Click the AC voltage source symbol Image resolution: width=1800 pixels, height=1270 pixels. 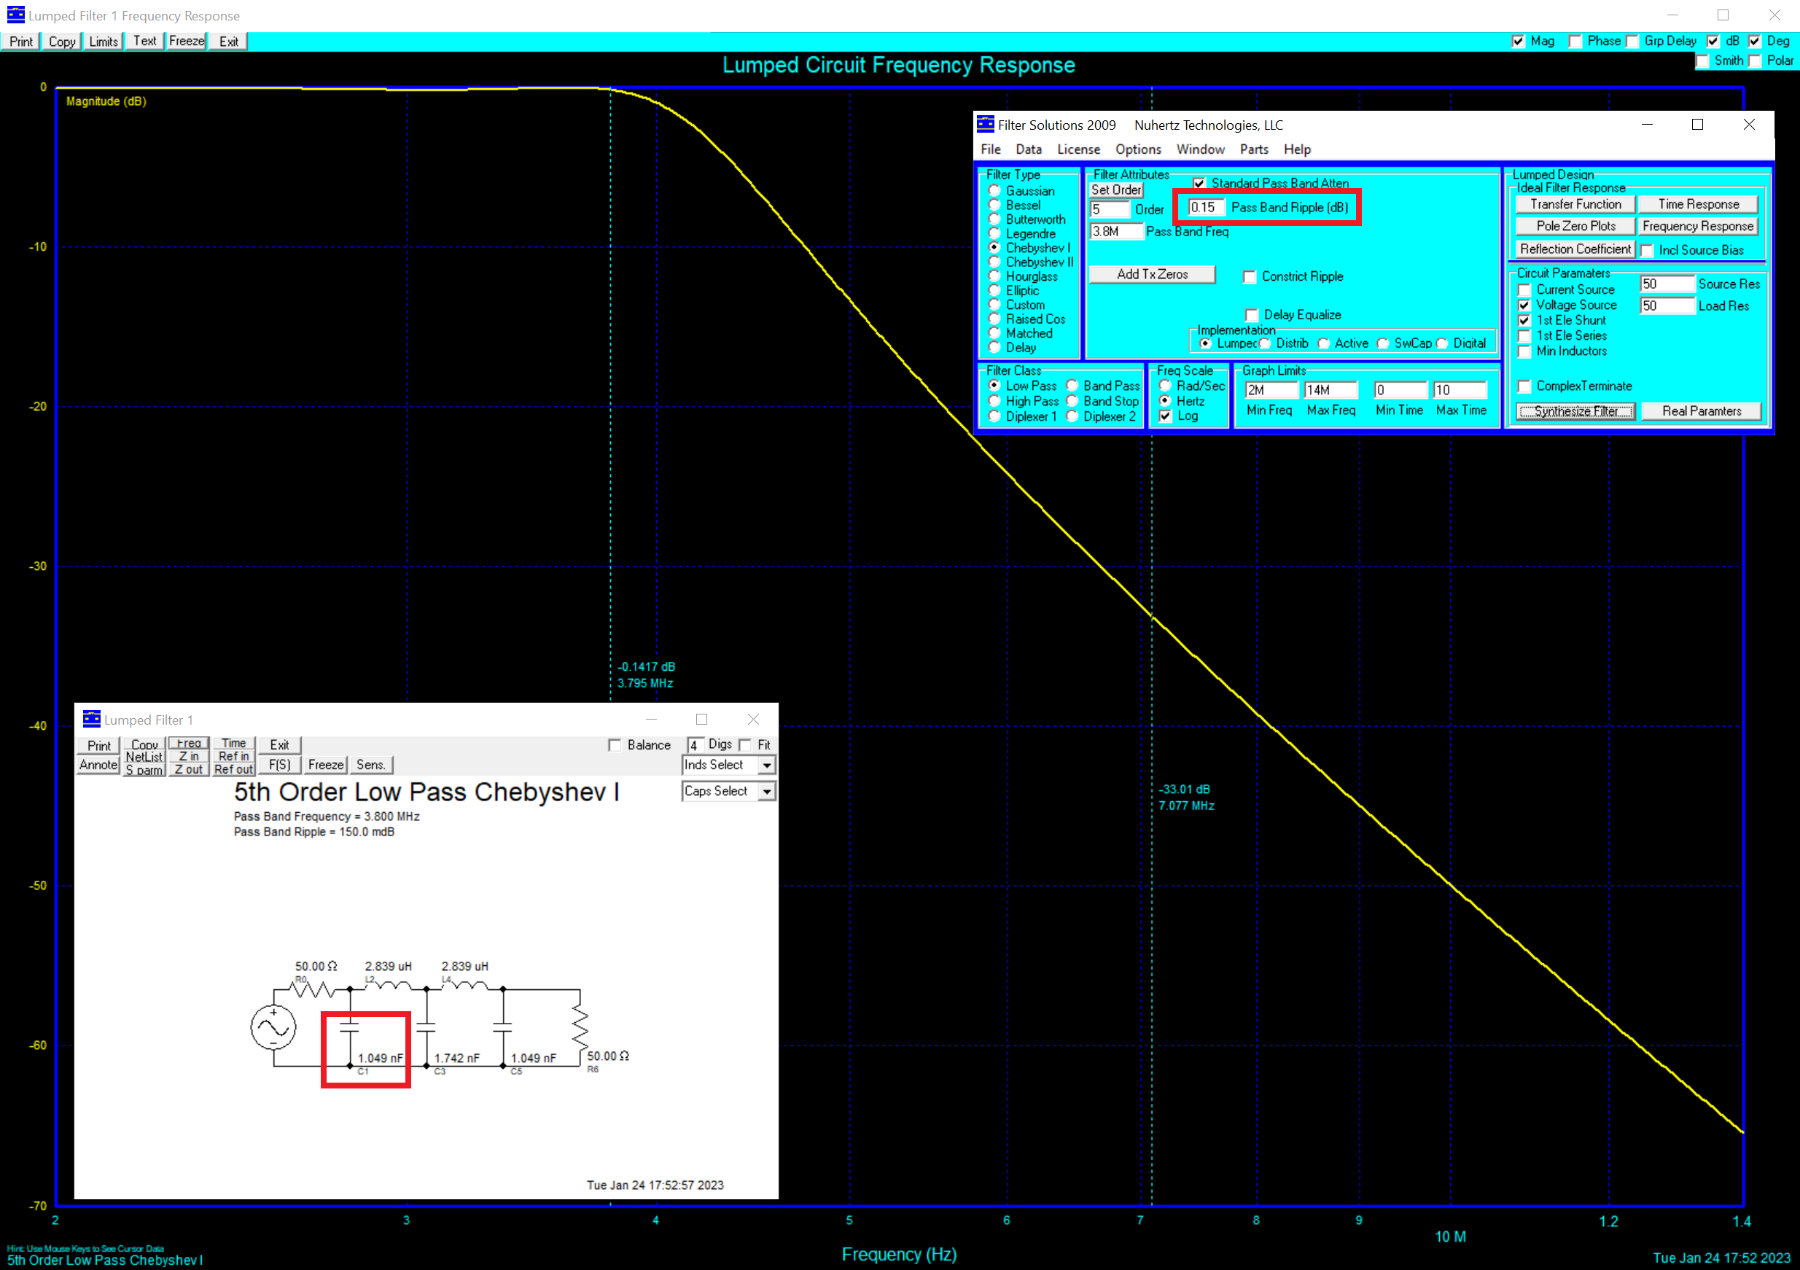(x=273, y=1027)
